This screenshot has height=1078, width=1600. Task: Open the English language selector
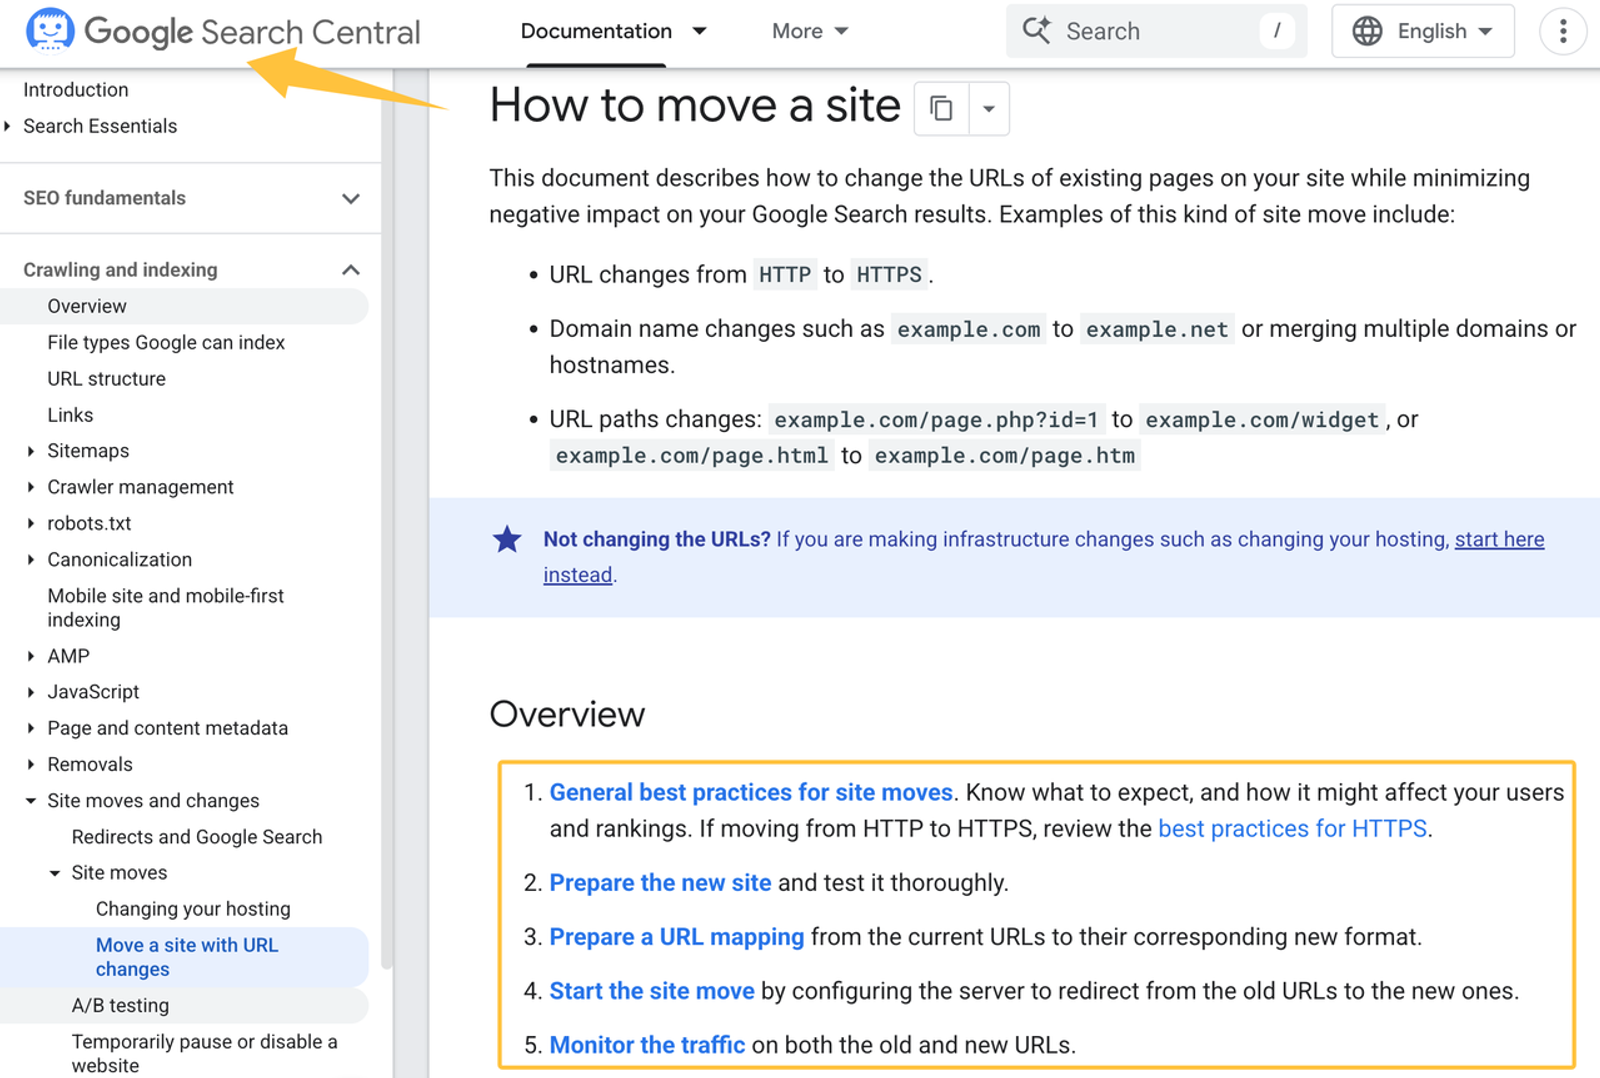click(1423, 31)
